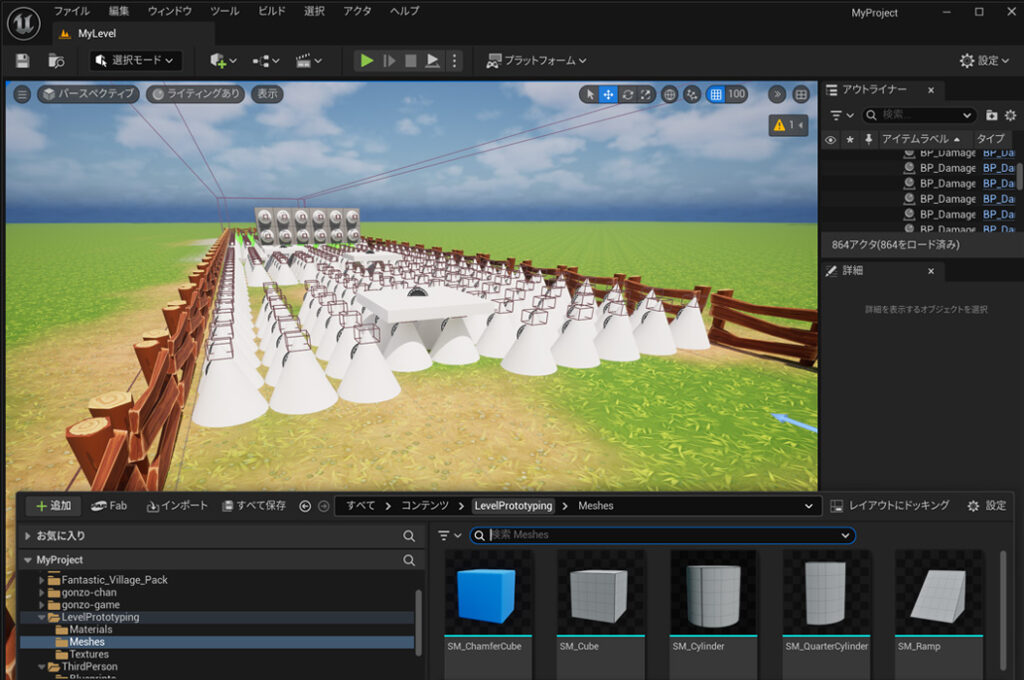Open the ウィンドウ menu
Image resolution: width=1024 pixels, height=680 pixels.
point(169,11)
